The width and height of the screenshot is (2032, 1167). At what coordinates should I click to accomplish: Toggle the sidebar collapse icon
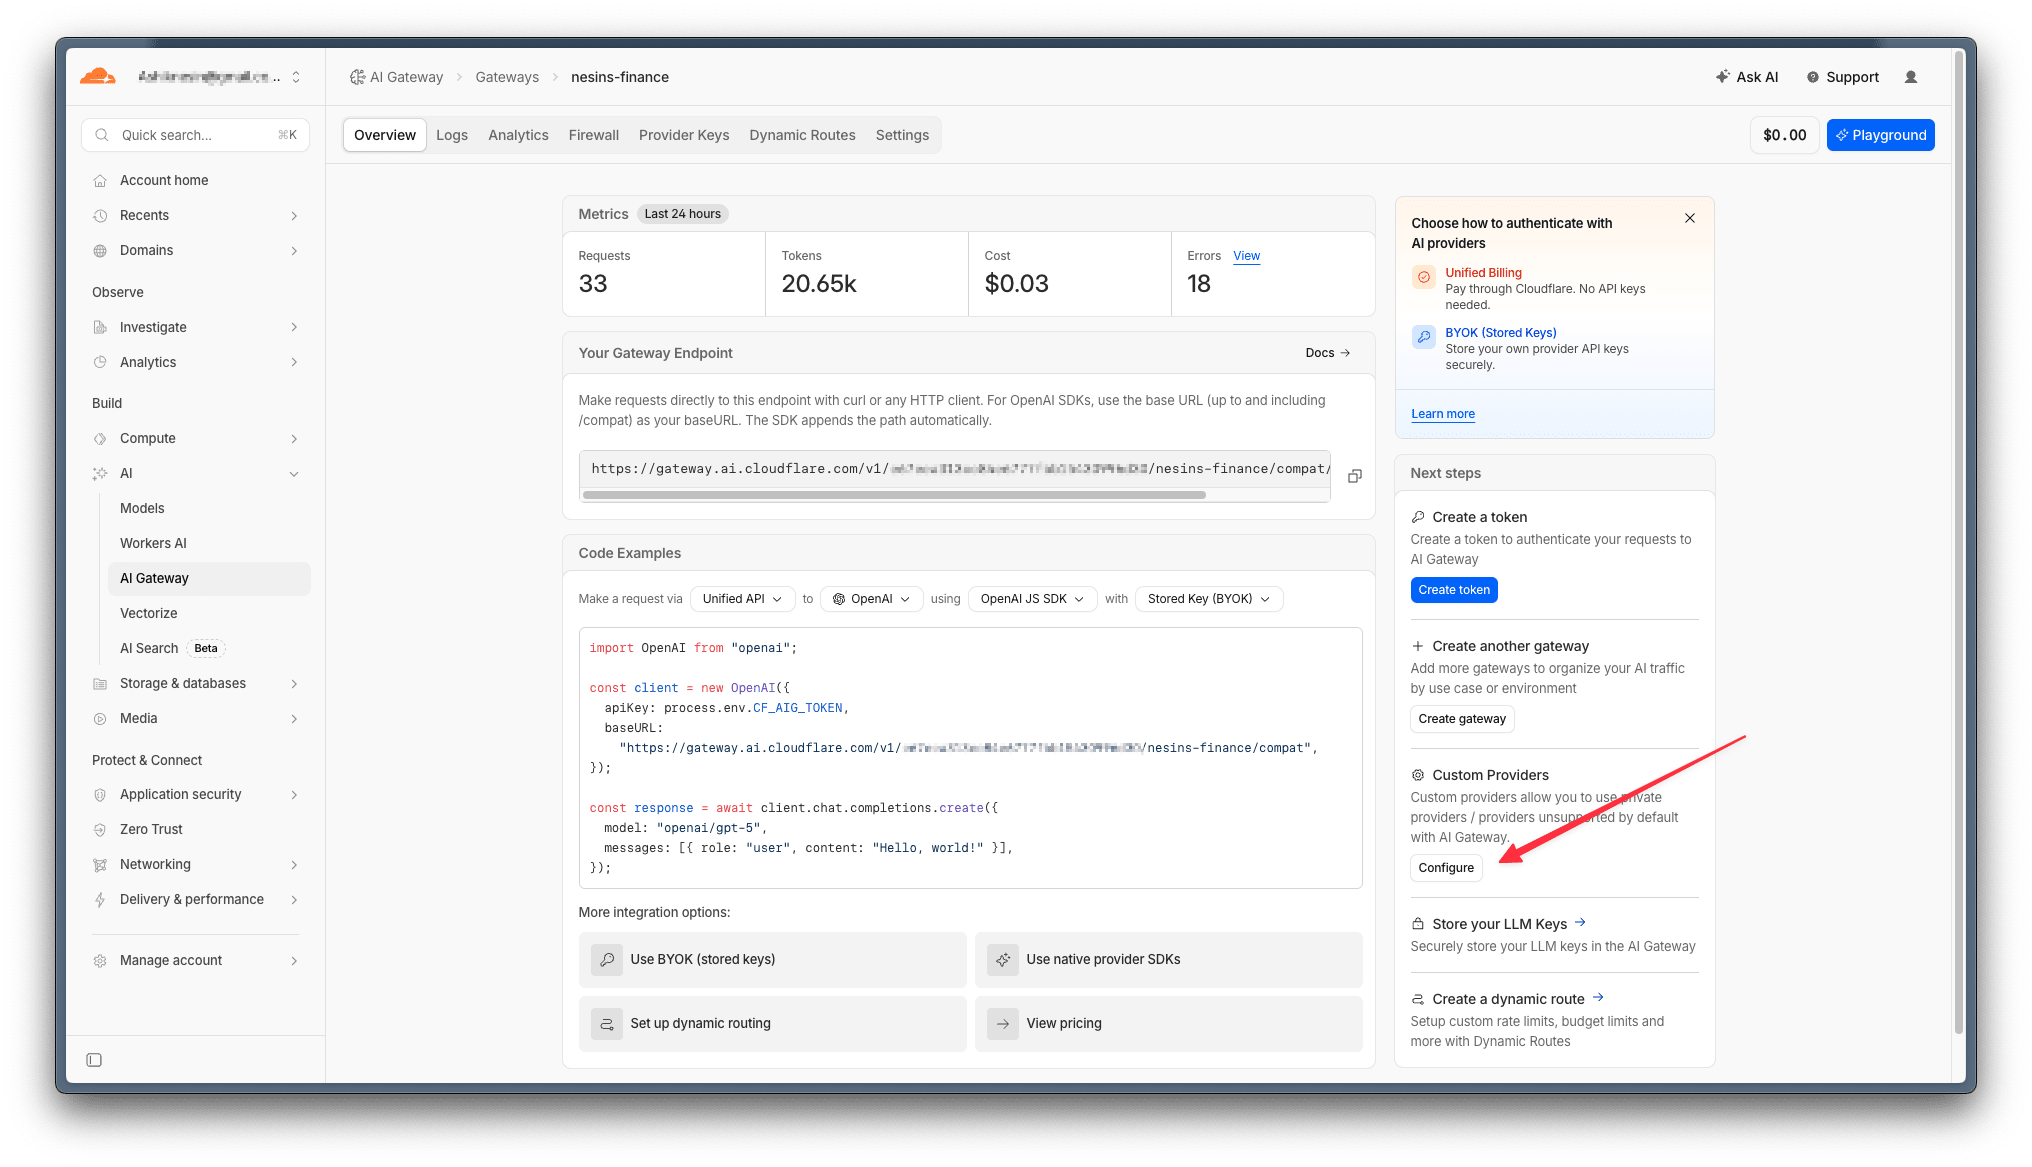(x=94, y=1060)
